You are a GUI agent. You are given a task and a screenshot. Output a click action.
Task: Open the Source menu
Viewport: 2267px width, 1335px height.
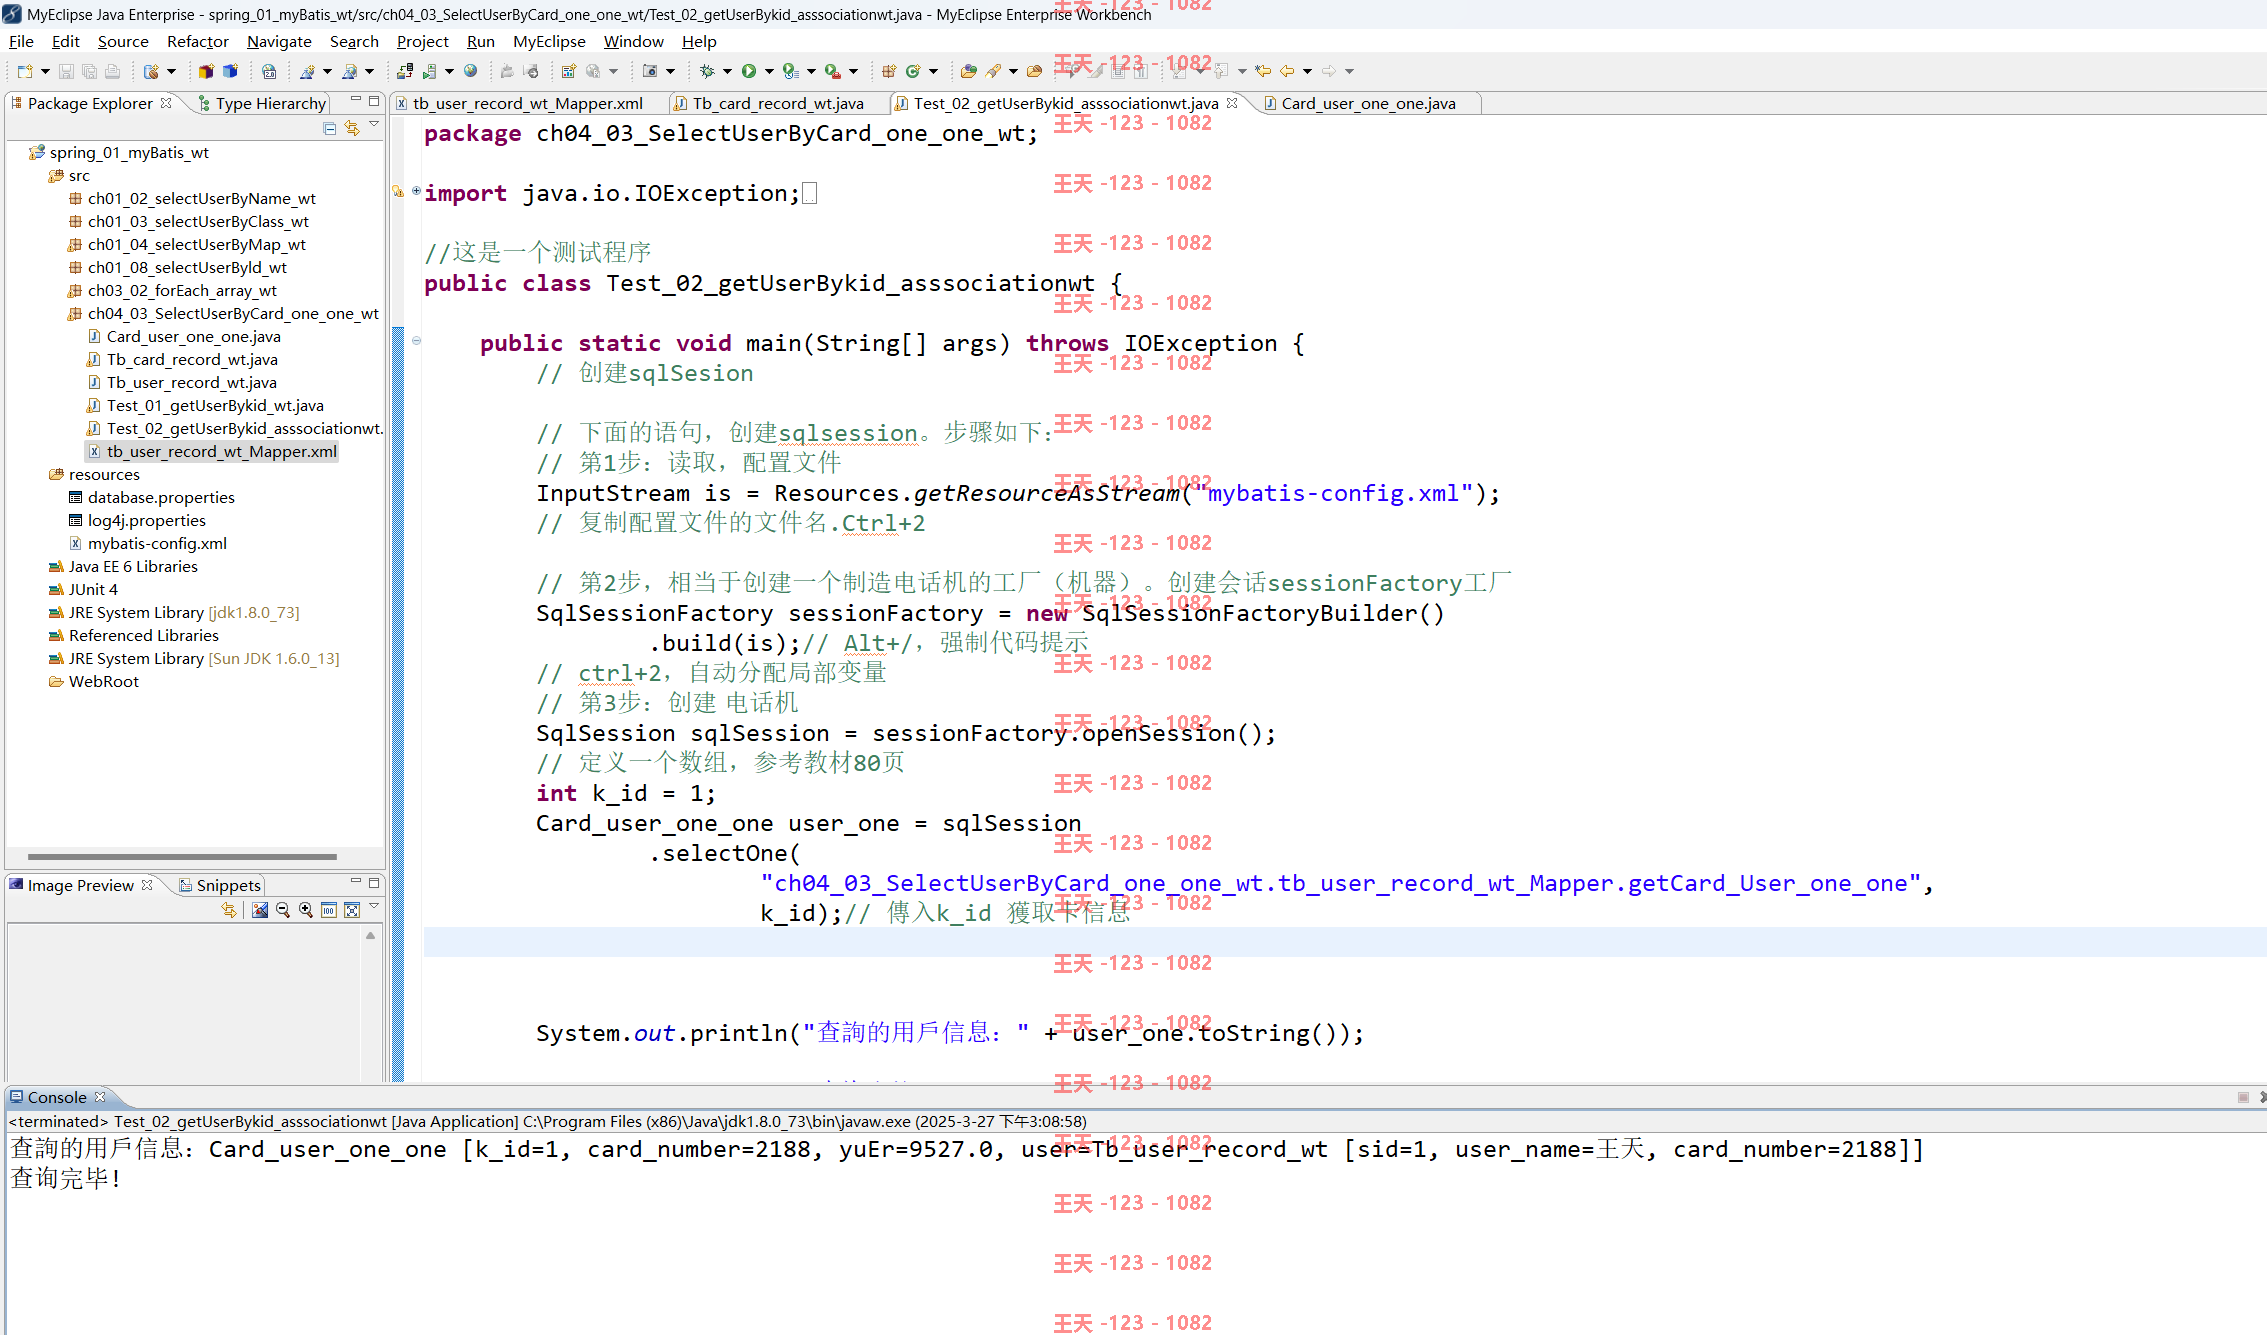(123, 41)
